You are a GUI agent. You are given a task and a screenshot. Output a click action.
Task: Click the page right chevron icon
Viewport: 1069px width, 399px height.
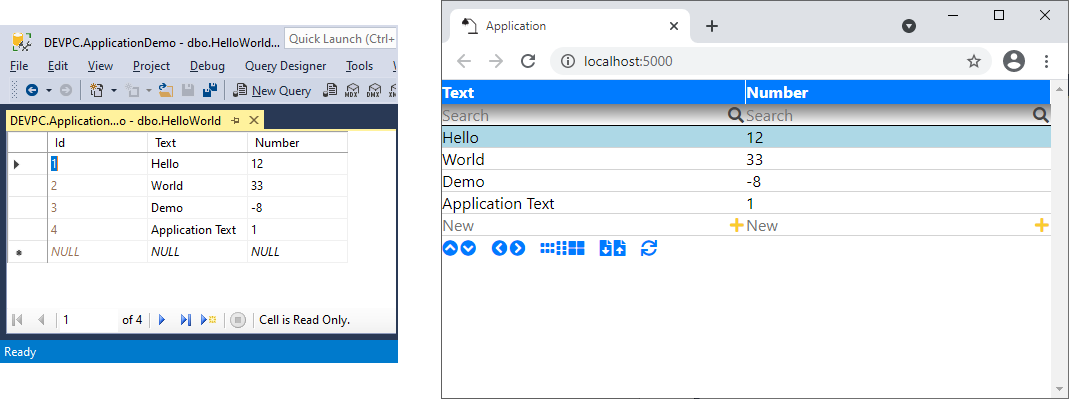tap(517, 248)
